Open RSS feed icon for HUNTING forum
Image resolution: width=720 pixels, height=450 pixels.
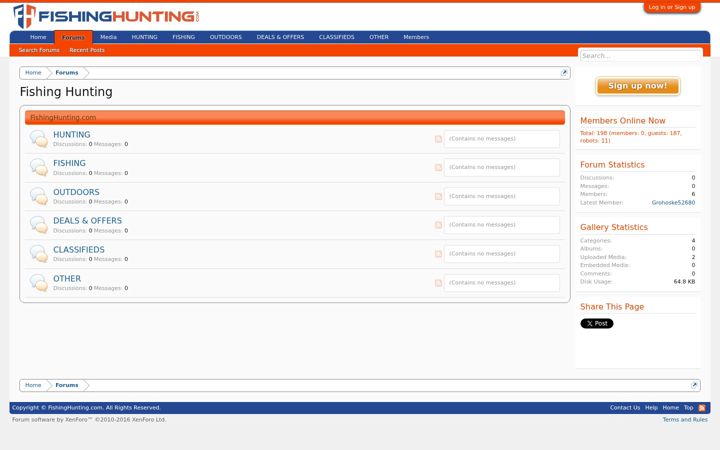click(439, 139)
